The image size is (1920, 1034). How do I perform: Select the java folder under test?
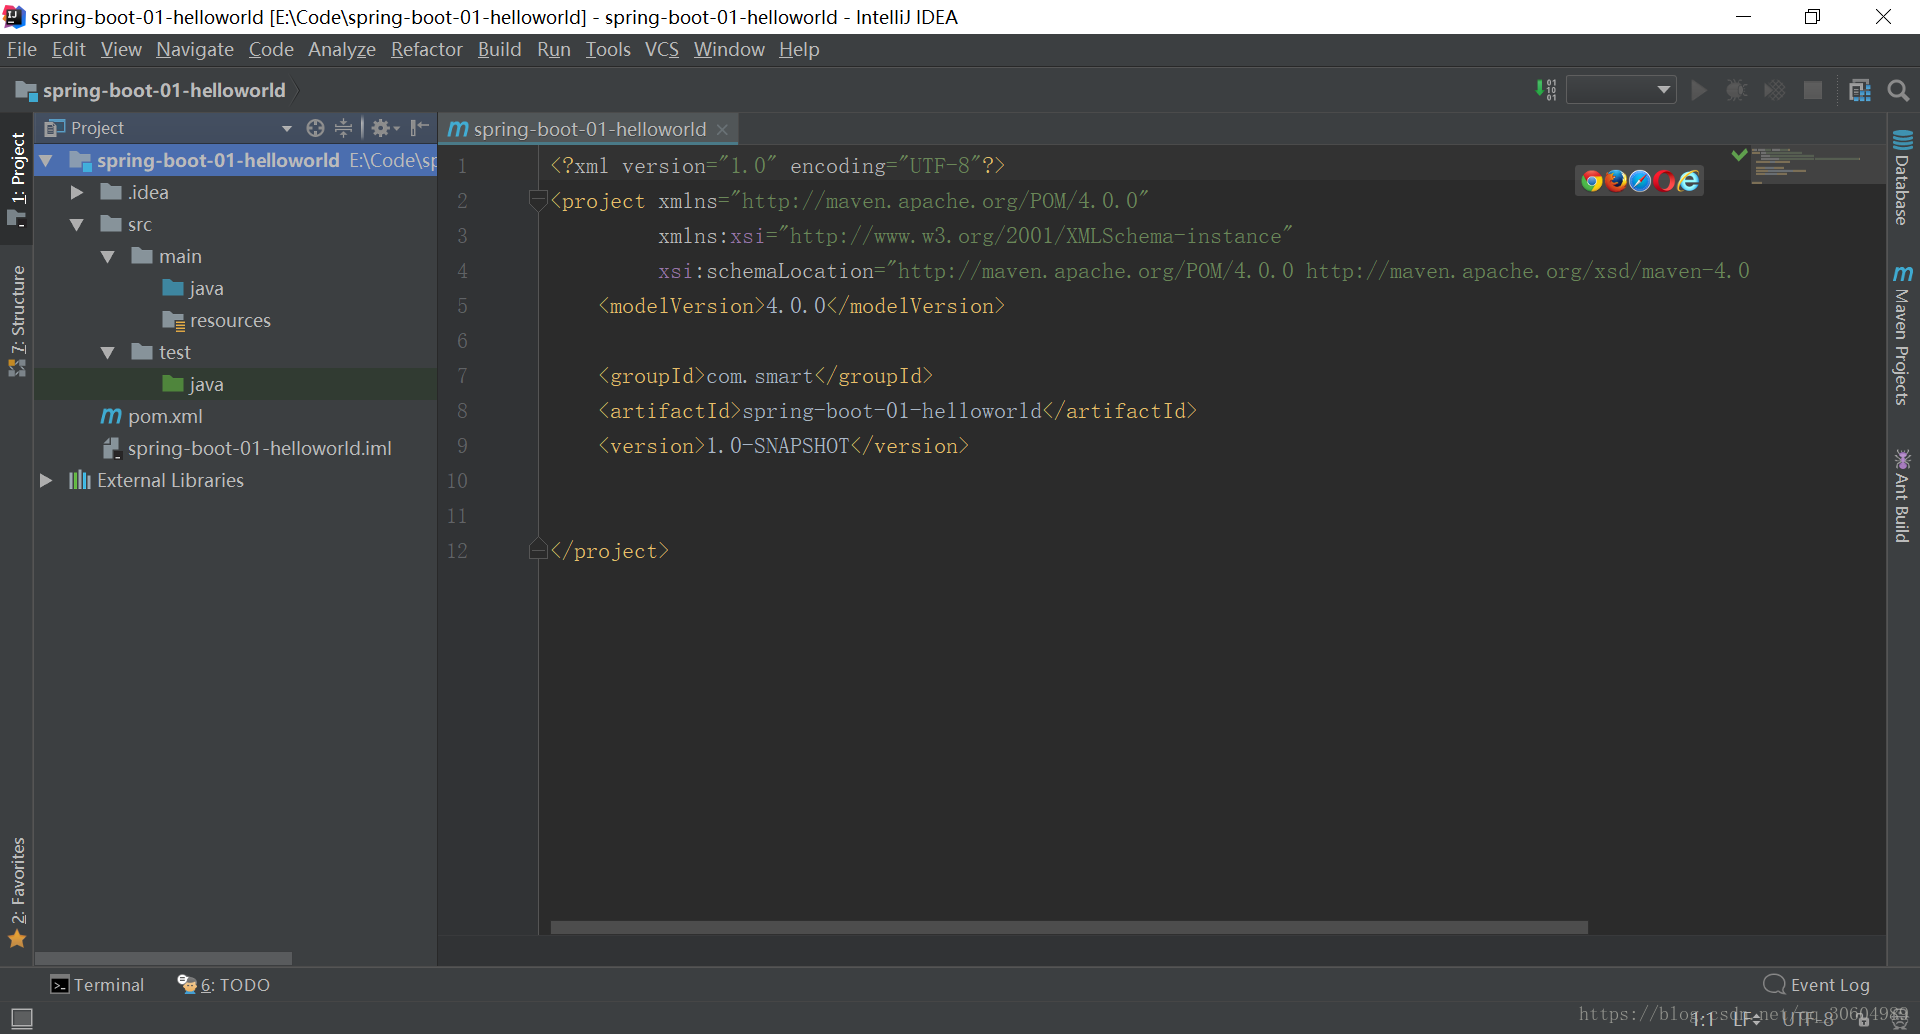[x=193, y=384]
